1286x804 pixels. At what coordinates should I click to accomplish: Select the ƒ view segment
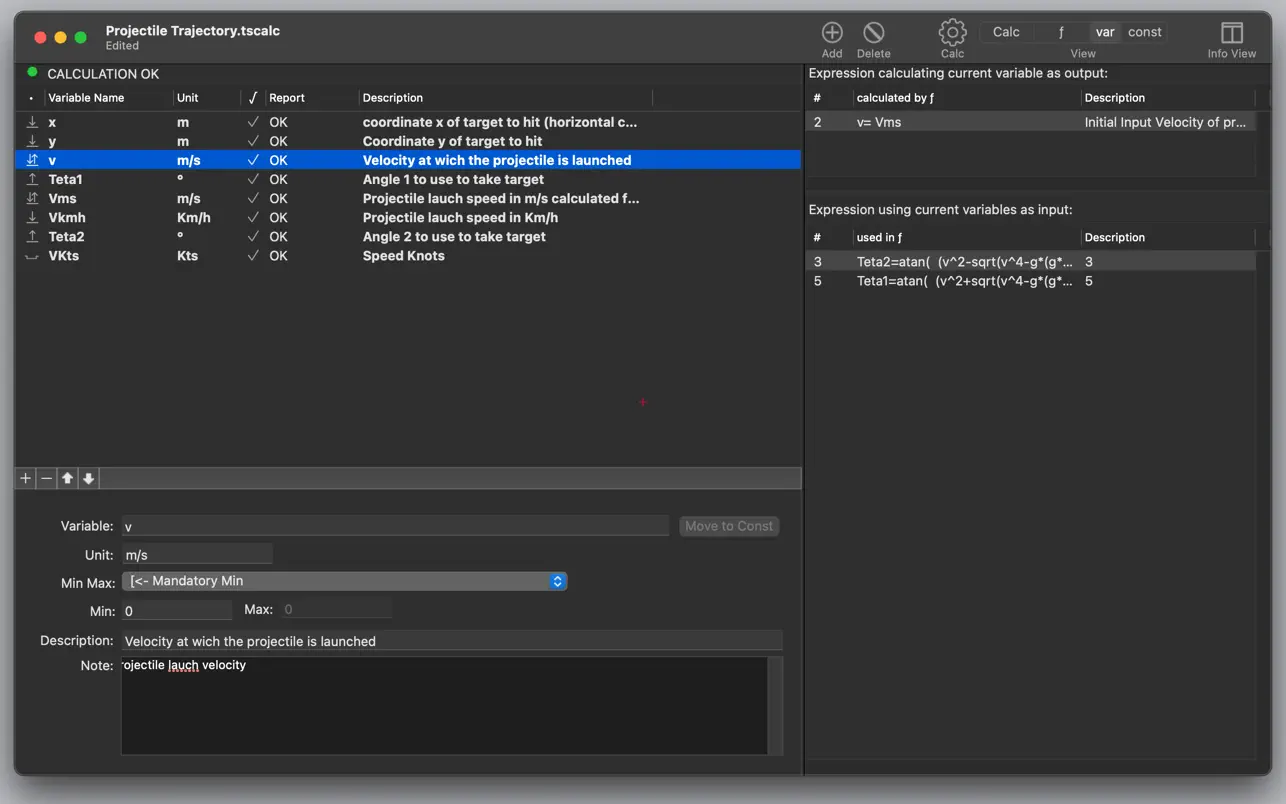(1061, 32)
